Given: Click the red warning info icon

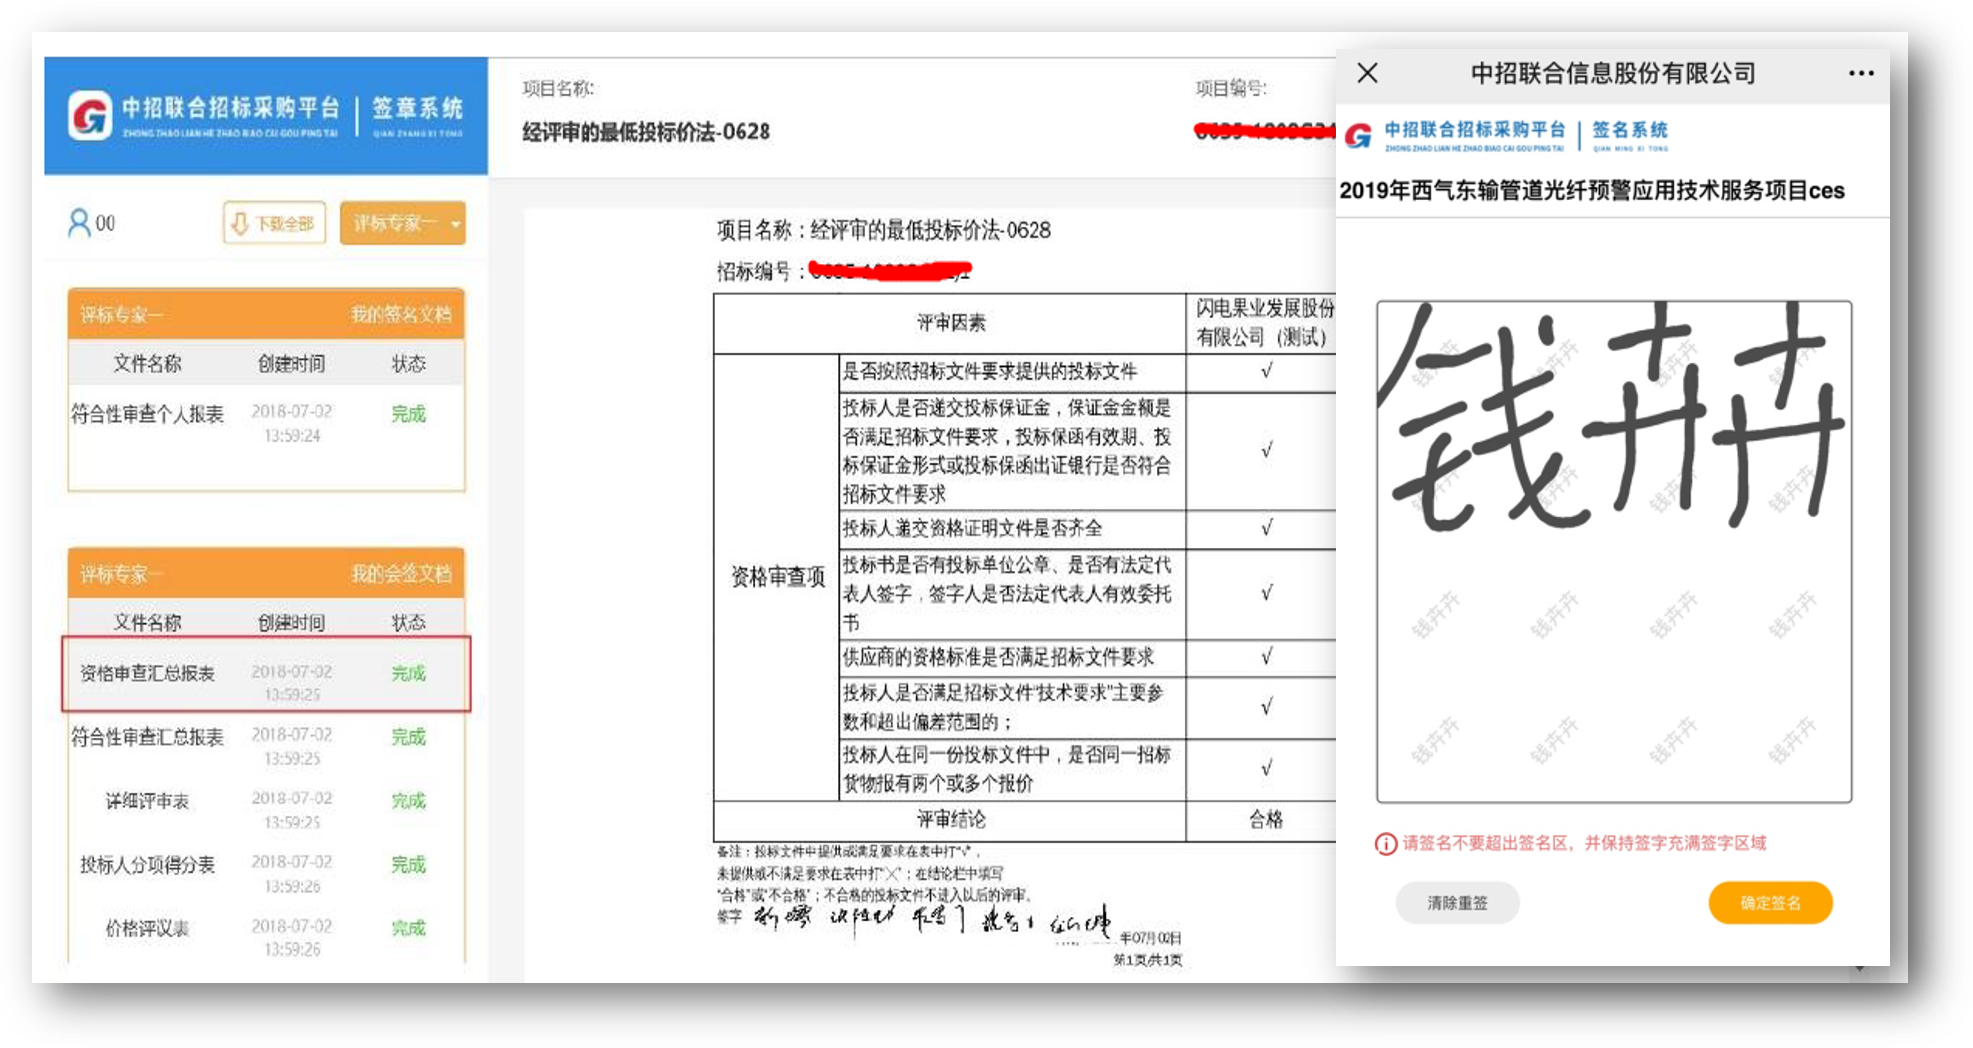Looking at the screenshot, I should (x=1385, y=844).
